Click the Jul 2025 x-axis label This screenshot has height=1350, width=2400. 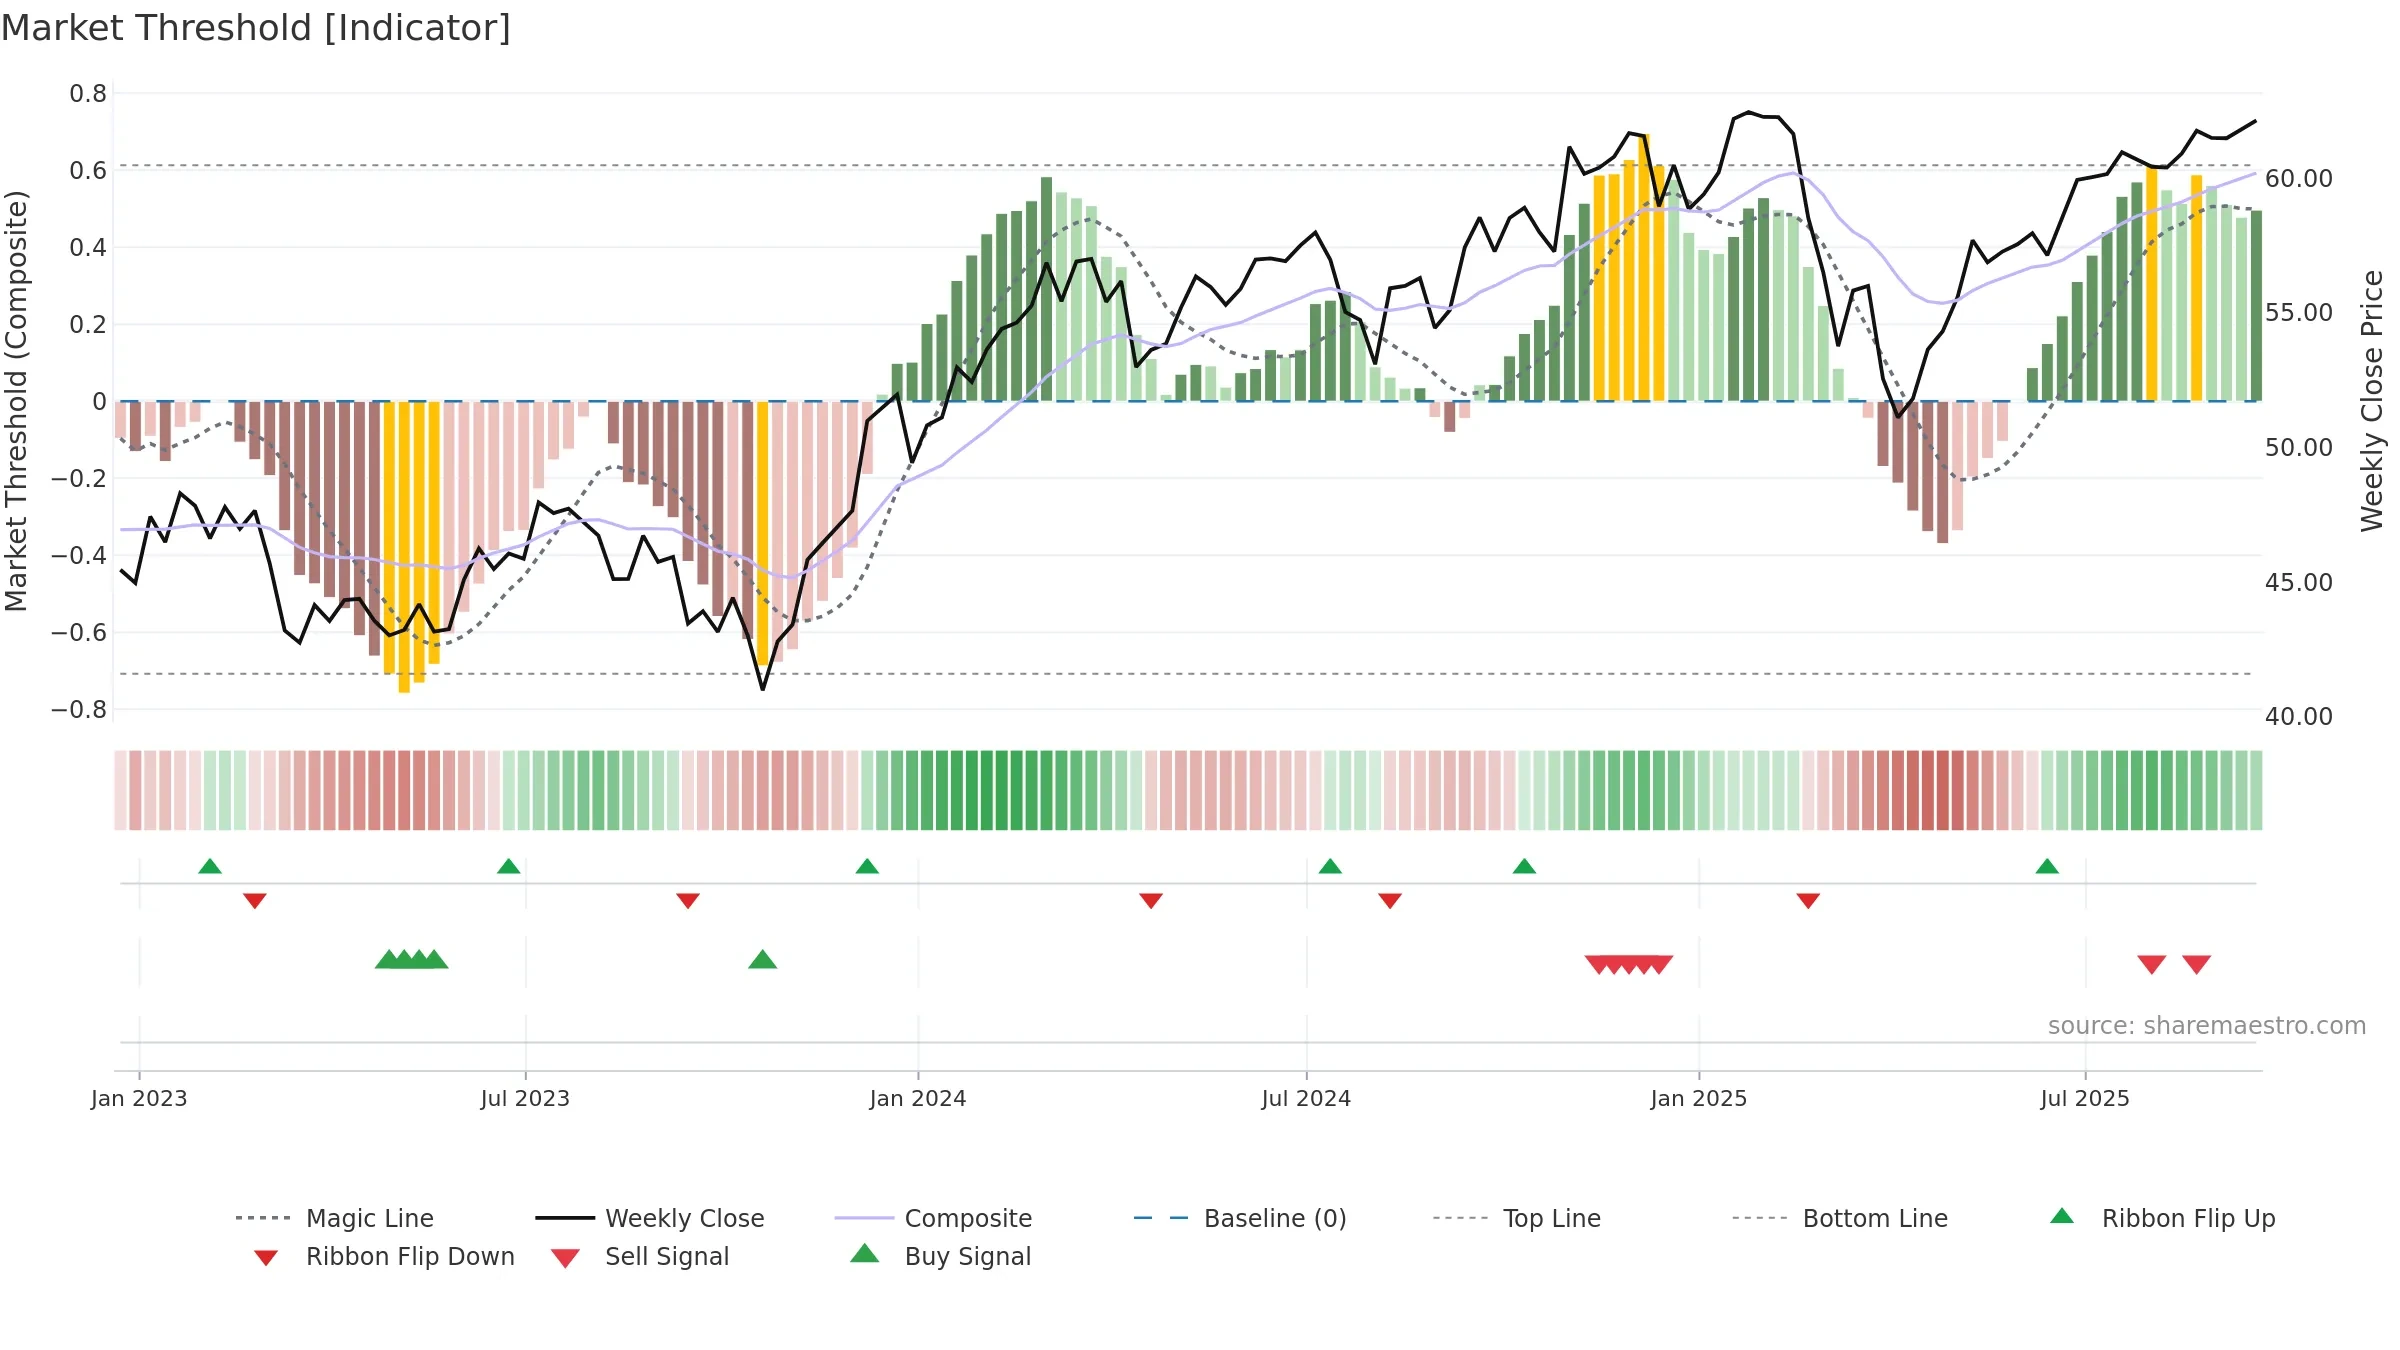coord(2085,1098)
